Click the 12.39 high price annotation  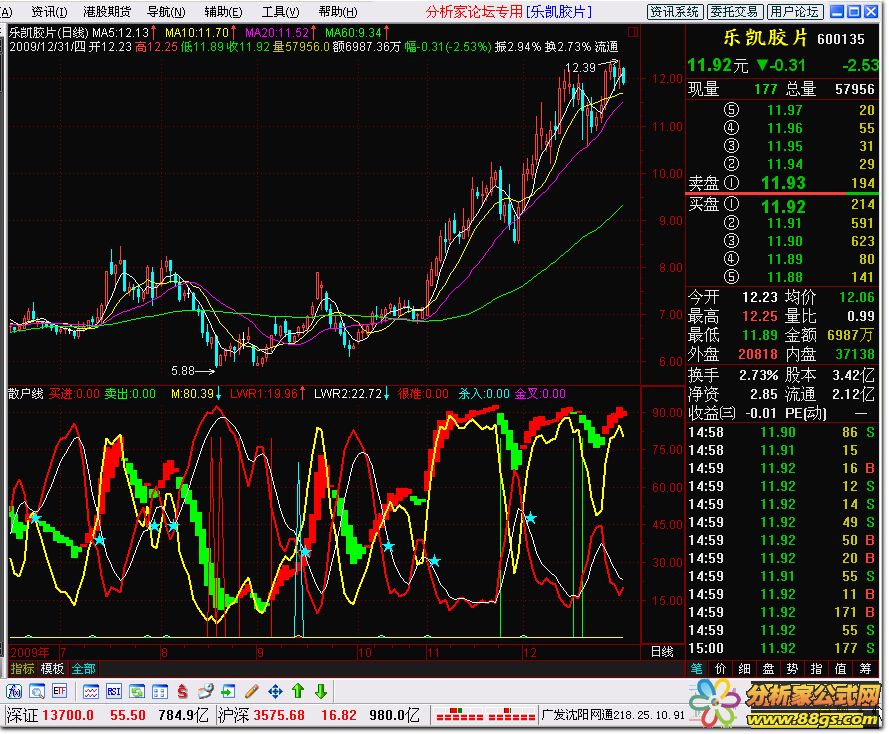pos(581,68)
